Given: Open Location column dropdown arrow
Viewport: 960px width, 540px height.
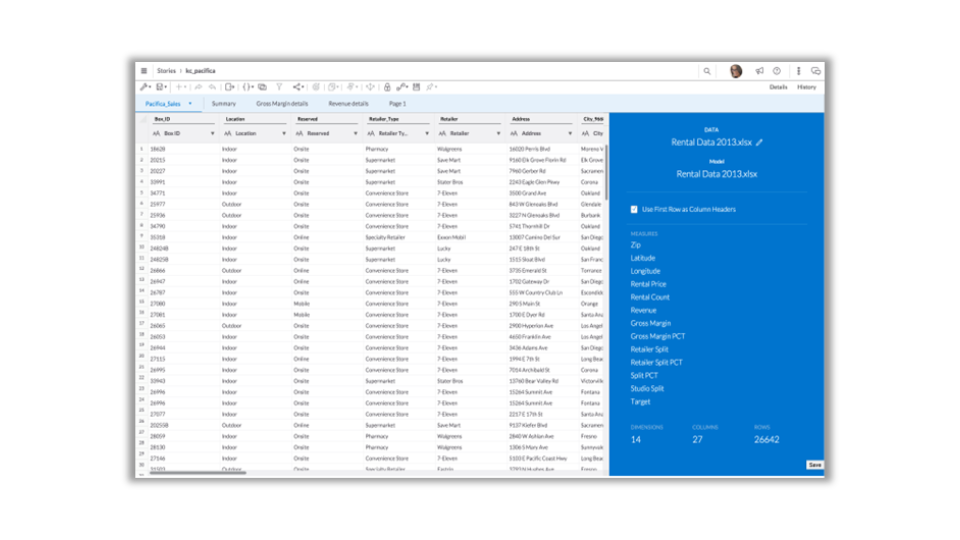Looking at the screenshot, I should pos(284,133).
